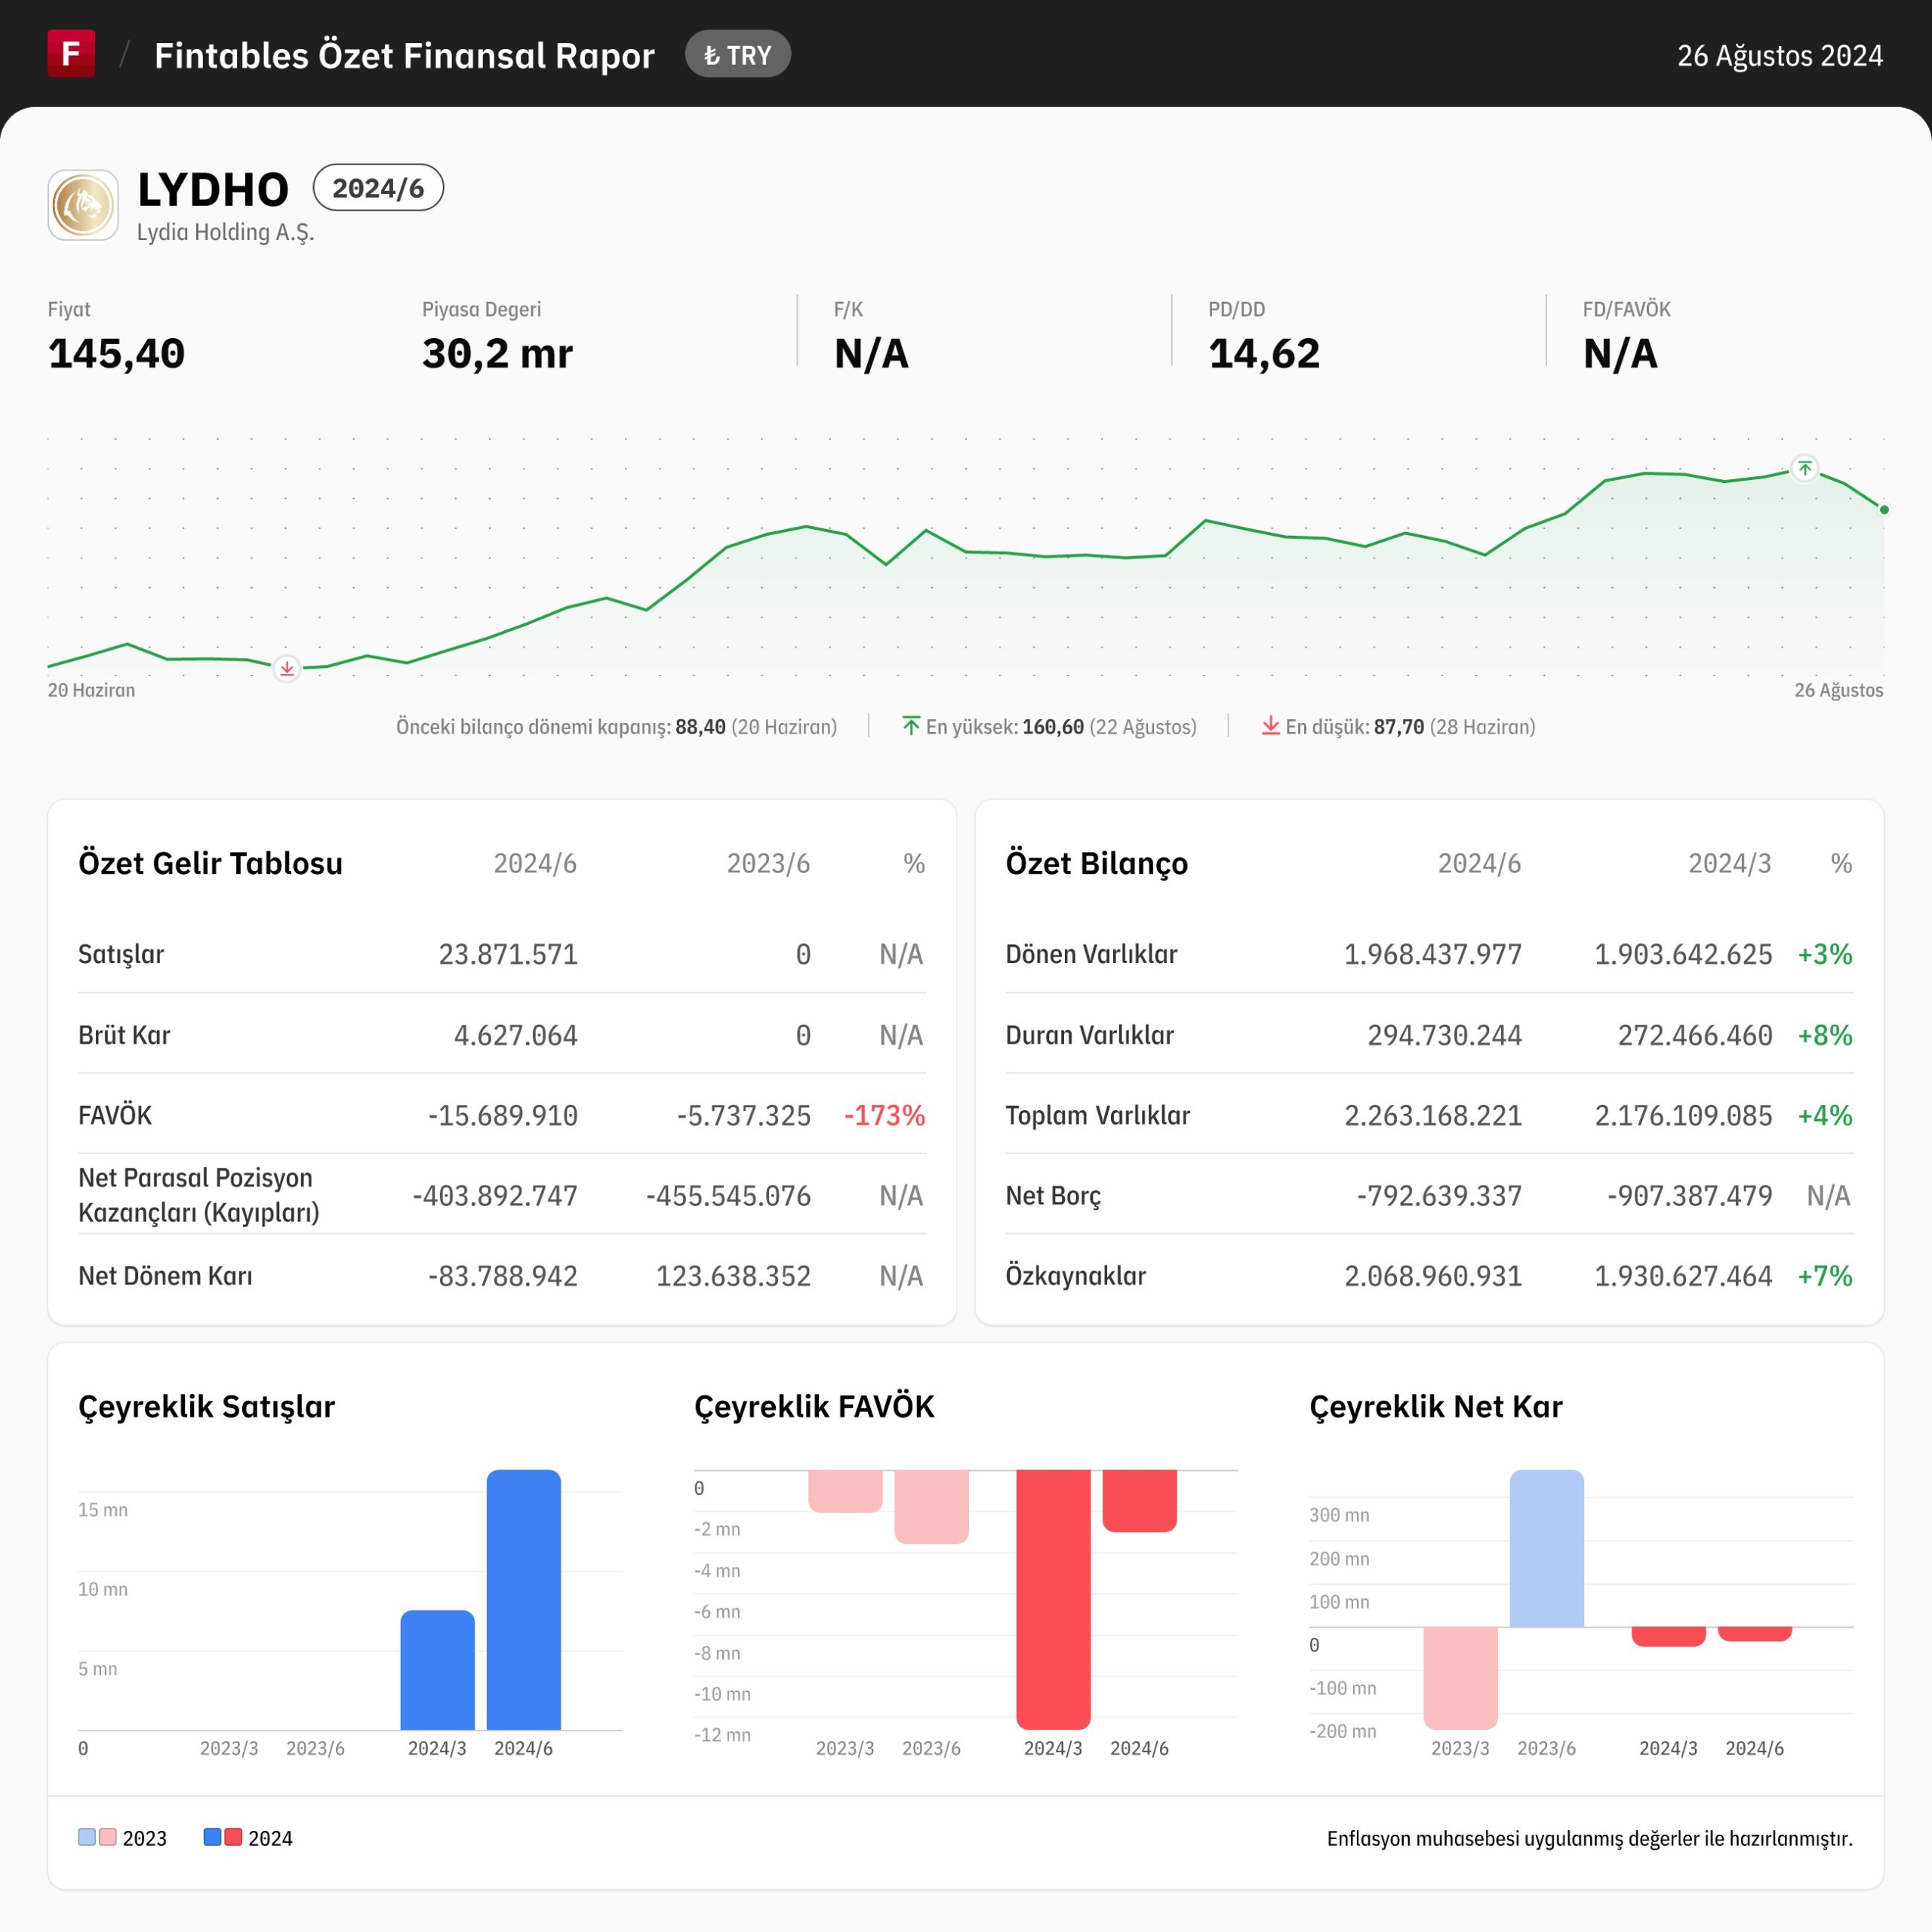Click the 2024/3 bar in Çeyreklik FAVÖK

1053,1599
